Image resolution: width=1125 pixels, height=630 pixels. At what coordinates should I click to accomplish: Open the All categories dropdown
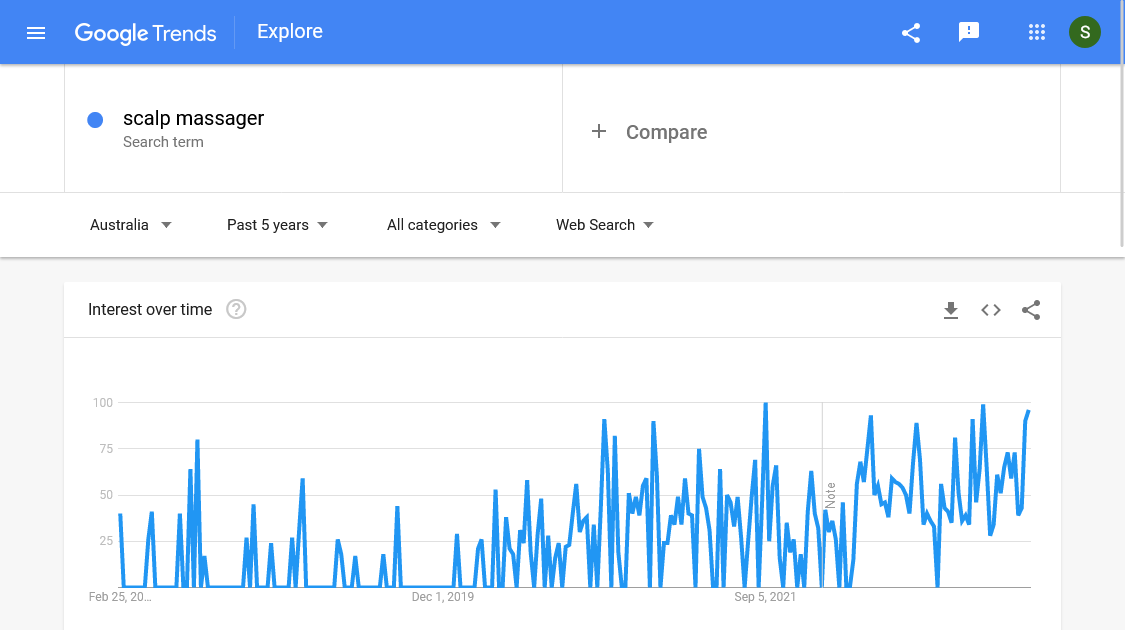click(443, 225)
